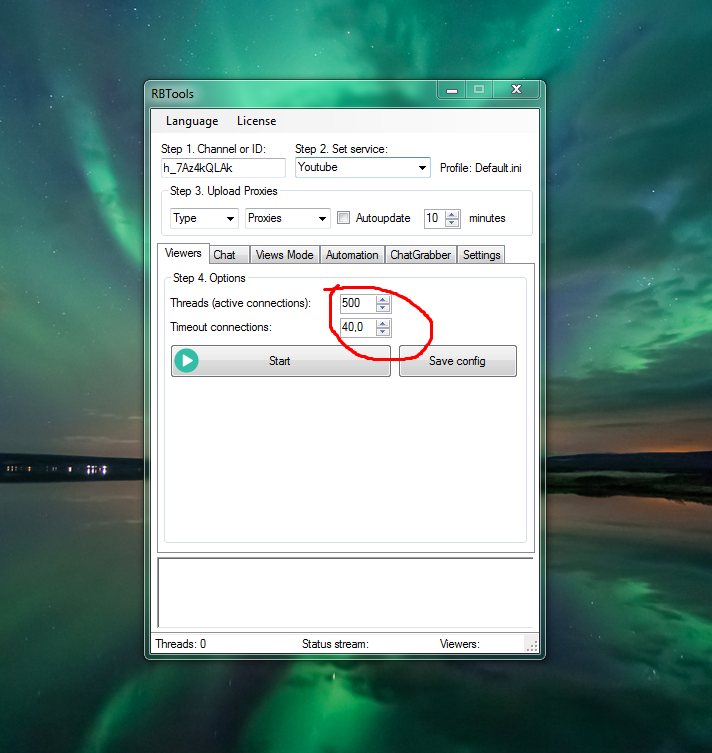Click the Channel or ID input field
The height and width of the screenshot is (753, 712).
[x=222, y=168]
